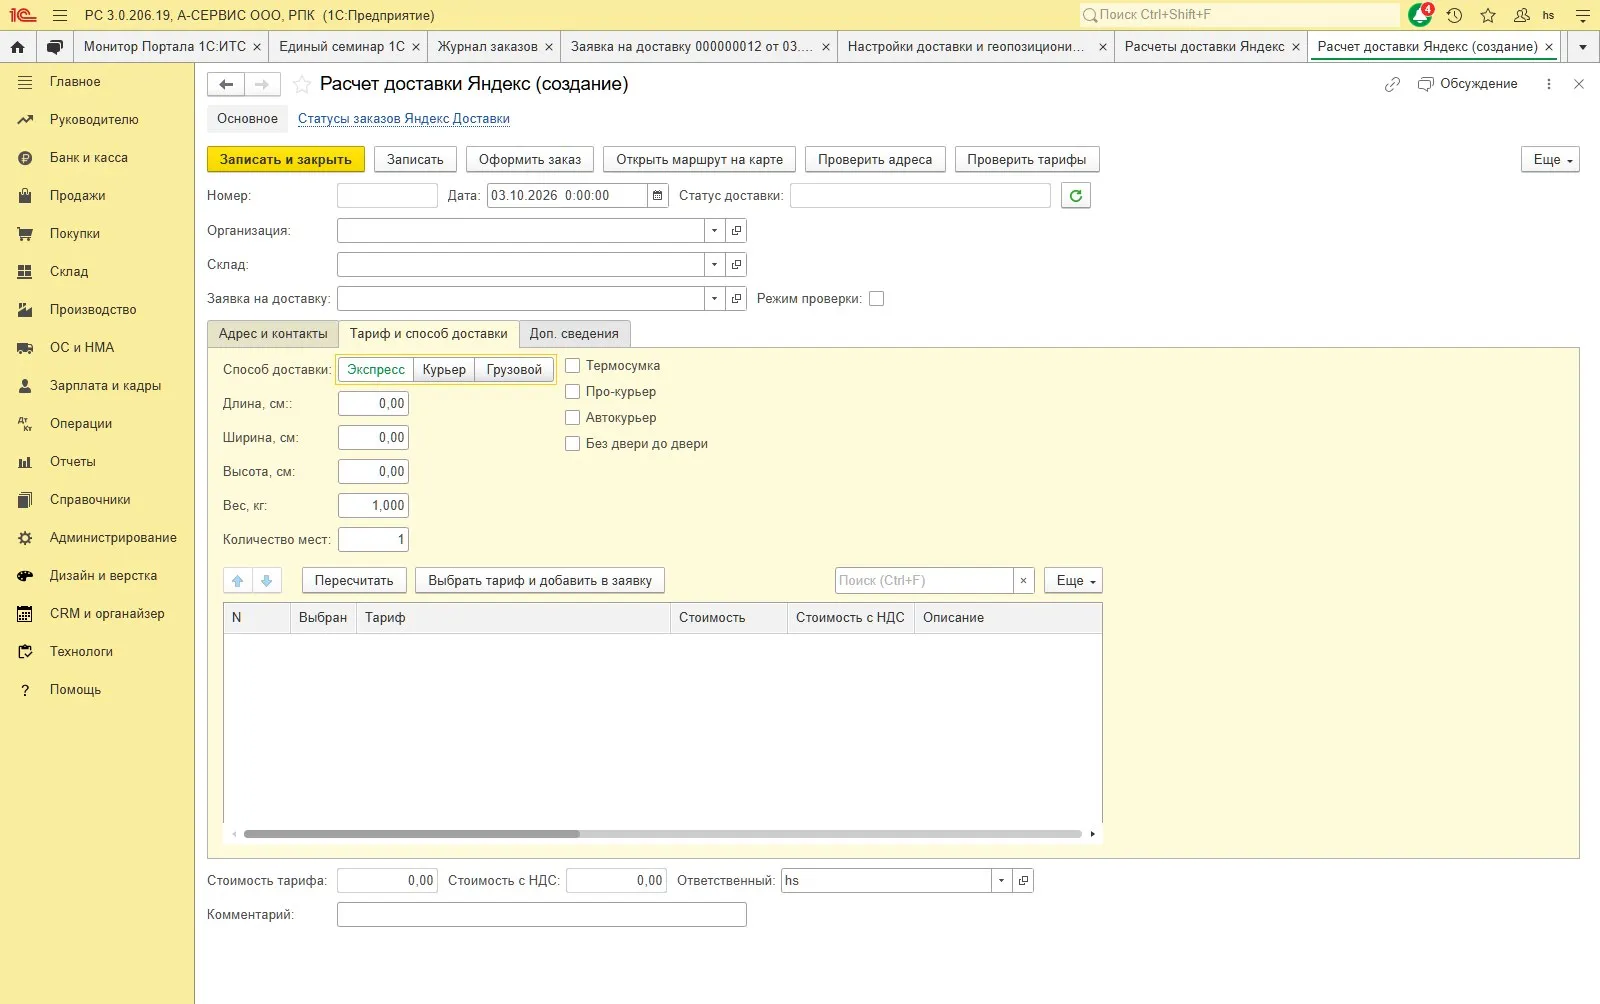Open the 1C main menu hamburger icon
1600x1004 pixels.
point(60,15)
